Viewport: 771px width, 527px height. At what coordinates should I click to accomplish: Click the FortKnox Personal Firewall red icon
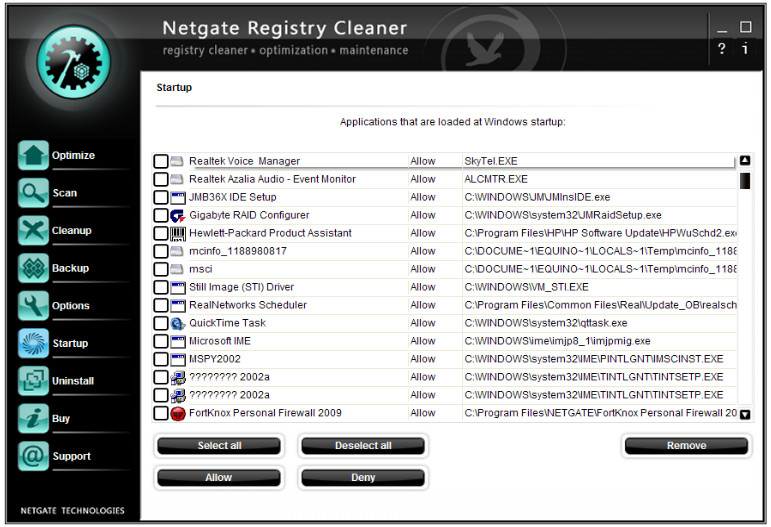tap(178, 413)
